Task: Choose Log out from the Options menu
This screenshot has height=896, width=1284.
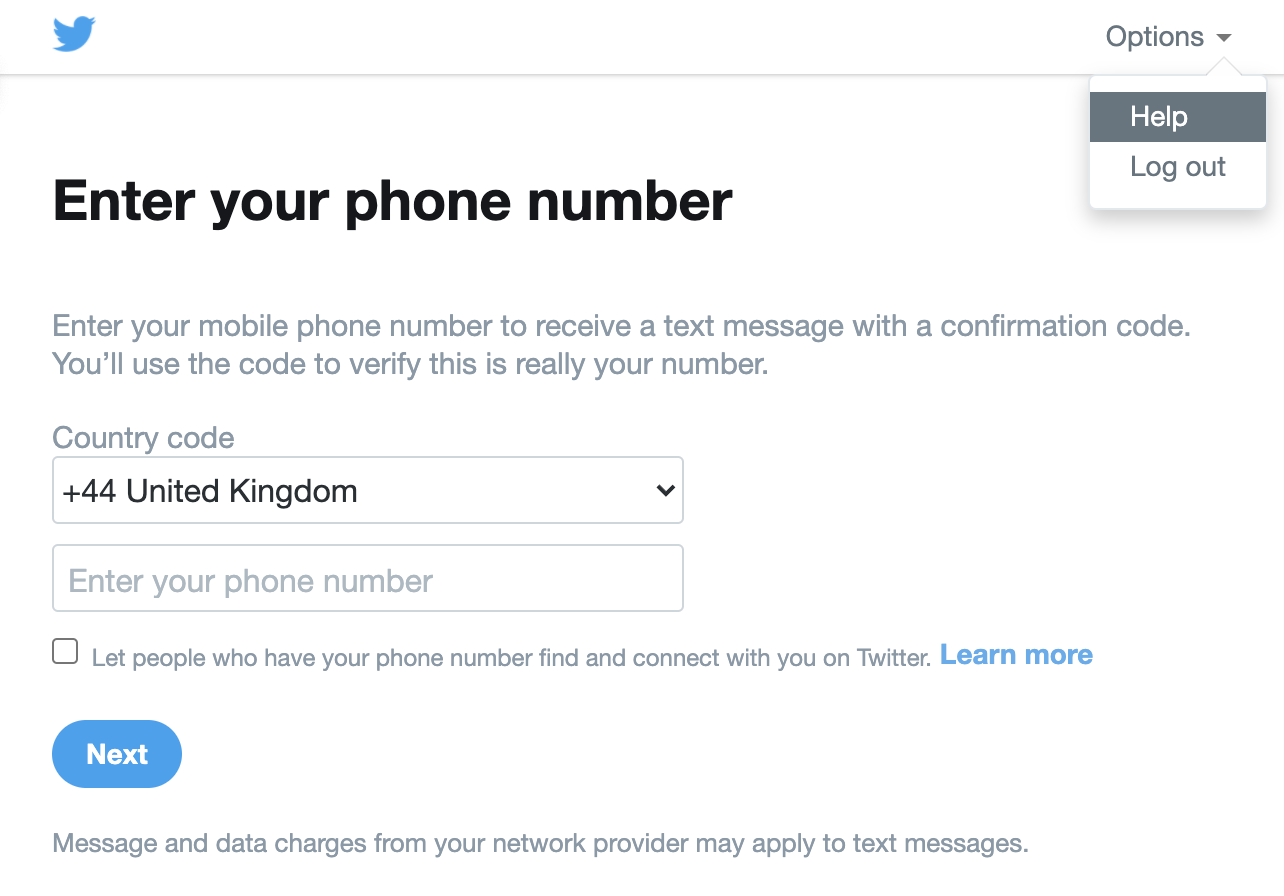Action: coord(1177,167)
